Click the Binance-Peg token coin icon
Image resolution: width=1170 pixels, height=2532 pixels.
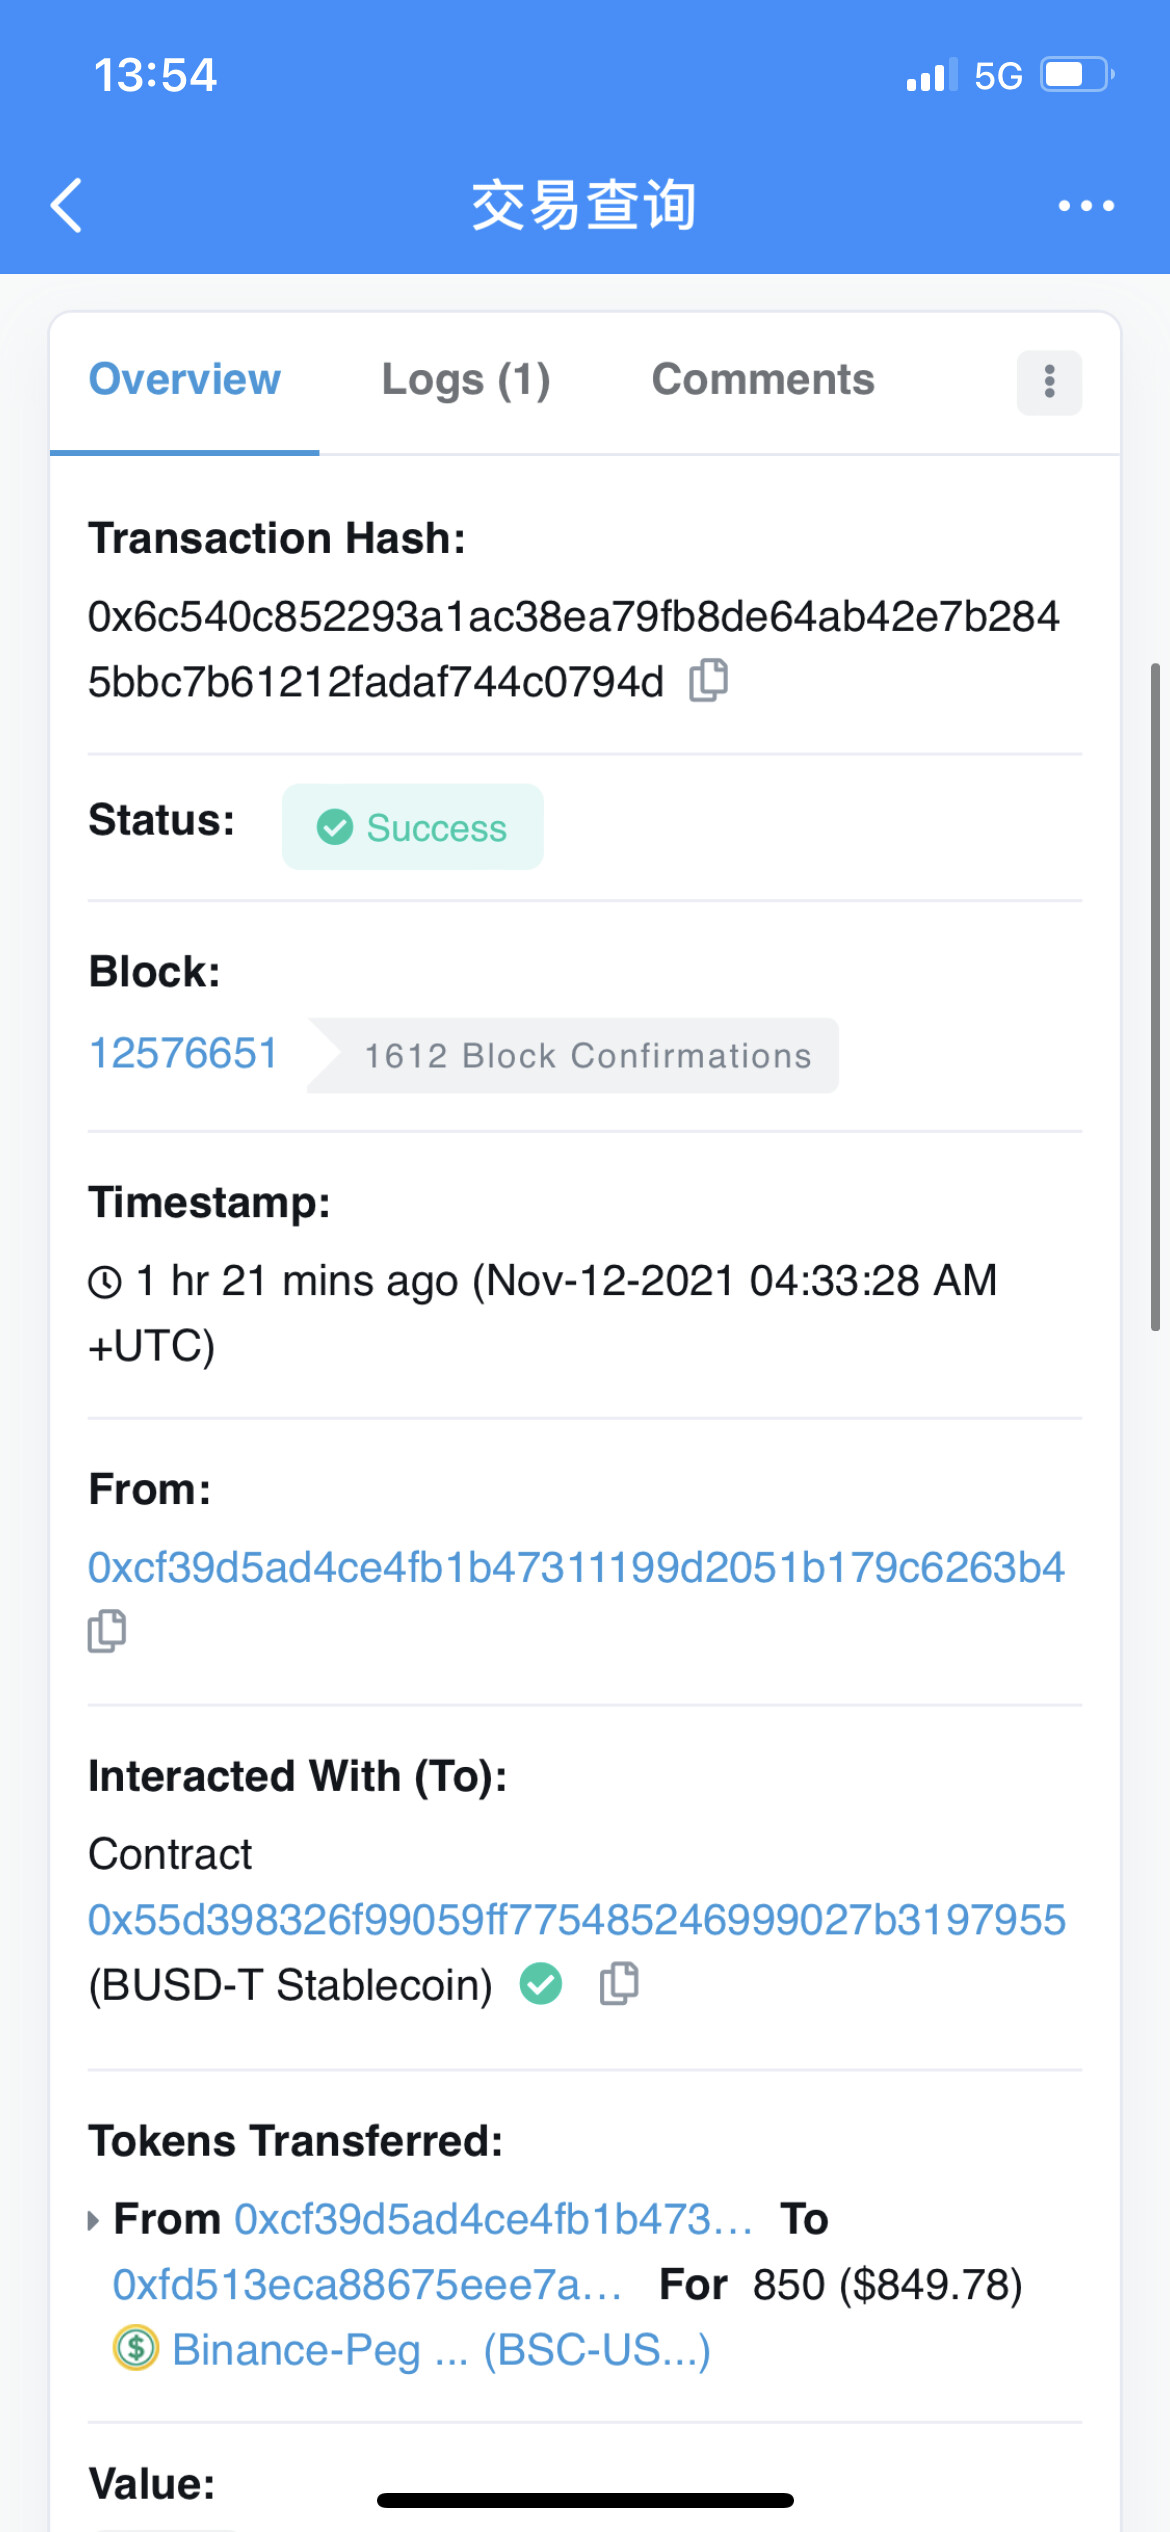(x=136, y=2348)
